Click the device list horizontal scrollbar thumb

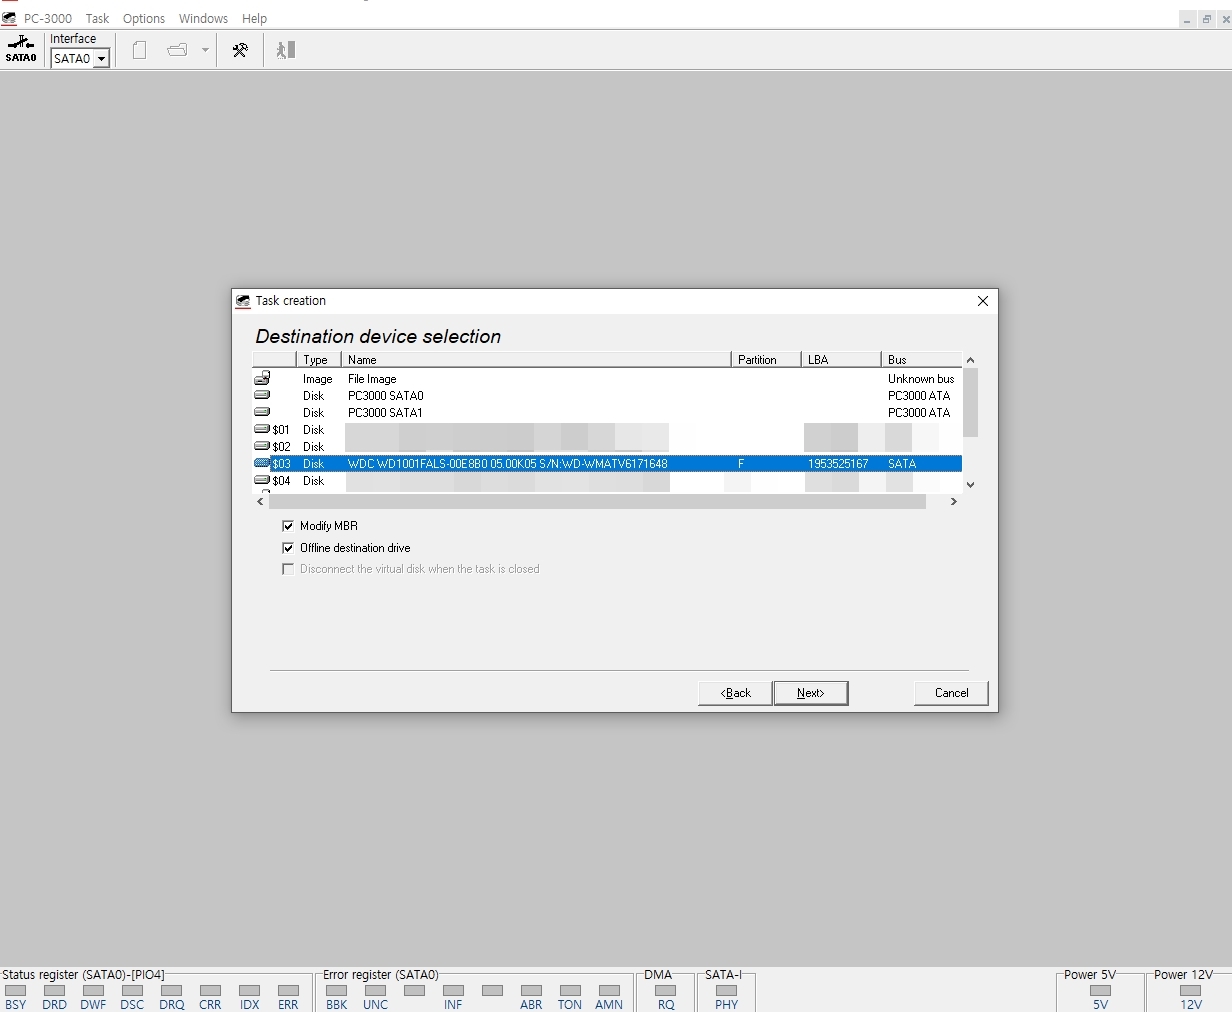(597, 502)
